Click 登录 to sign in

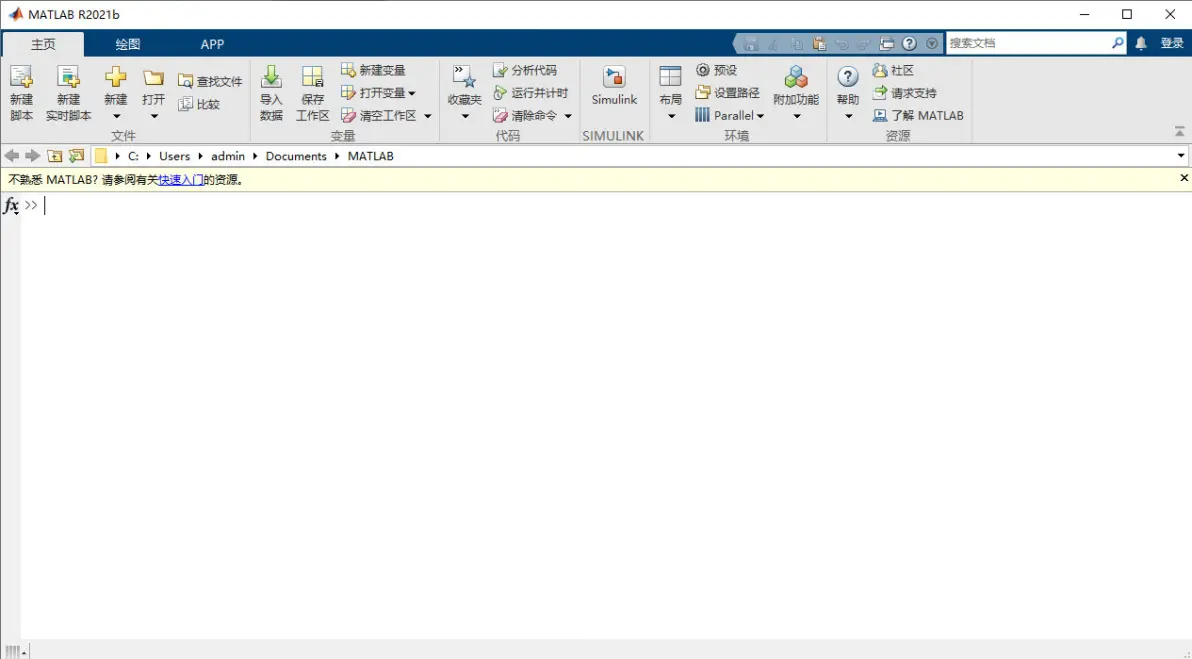click(1171, 43)
